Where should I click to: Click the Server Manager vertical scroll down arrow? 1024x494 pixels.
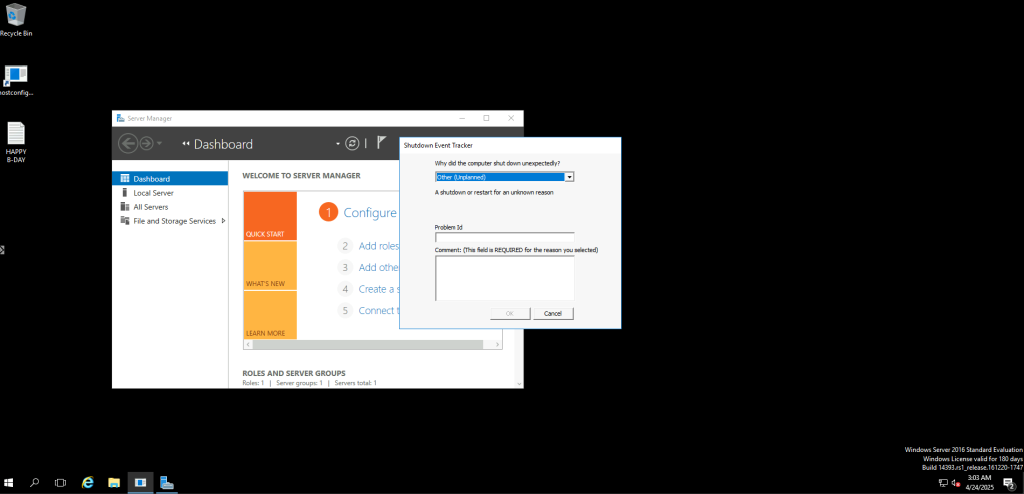click(x=519, y=384)
